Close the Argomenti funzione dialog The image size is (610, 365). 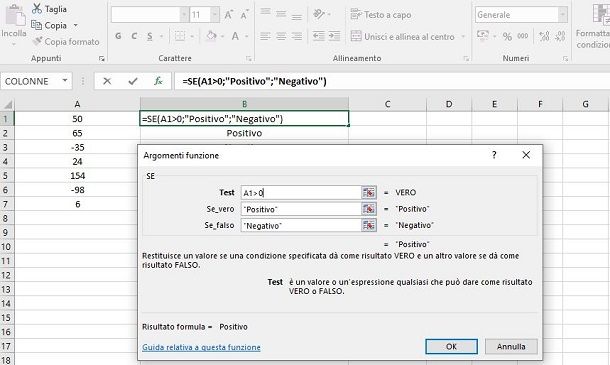526,155
